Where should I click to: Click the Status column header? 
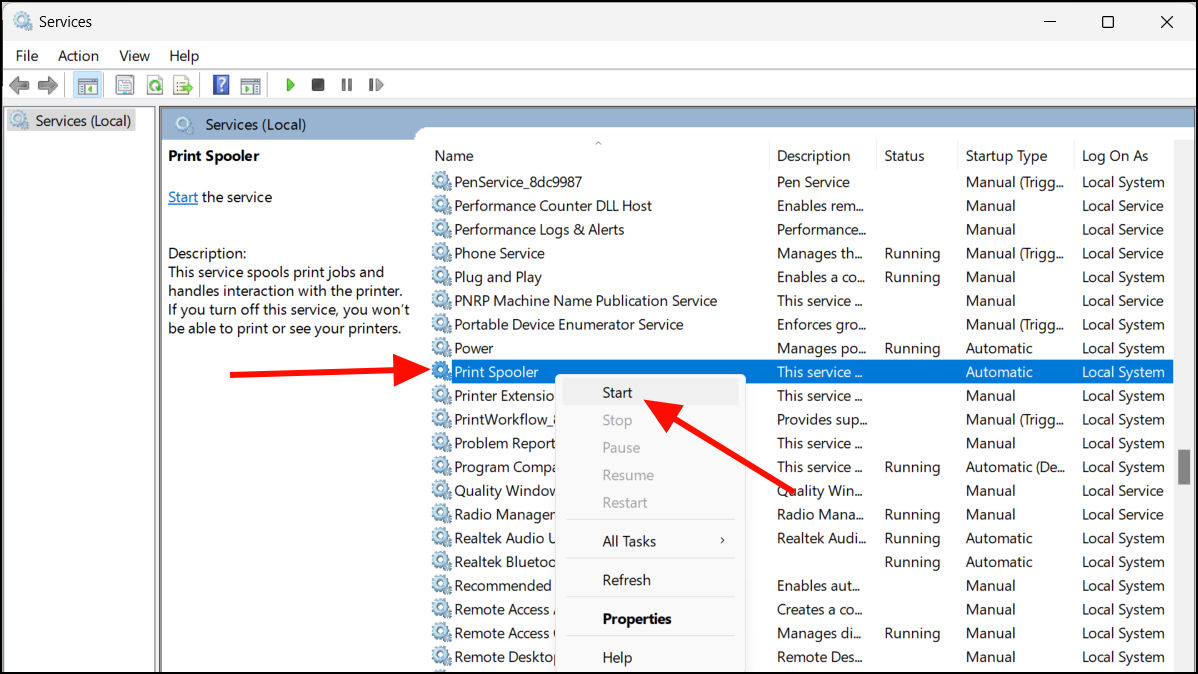[x=903, y=155]
